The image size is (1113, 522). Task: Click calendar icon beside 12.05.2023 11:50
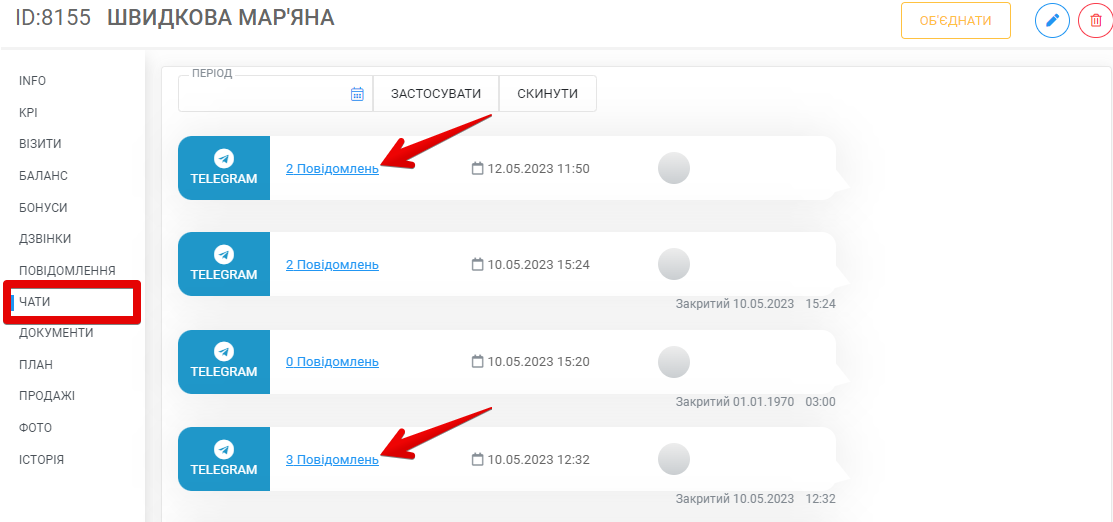click(x=478, y=168)
